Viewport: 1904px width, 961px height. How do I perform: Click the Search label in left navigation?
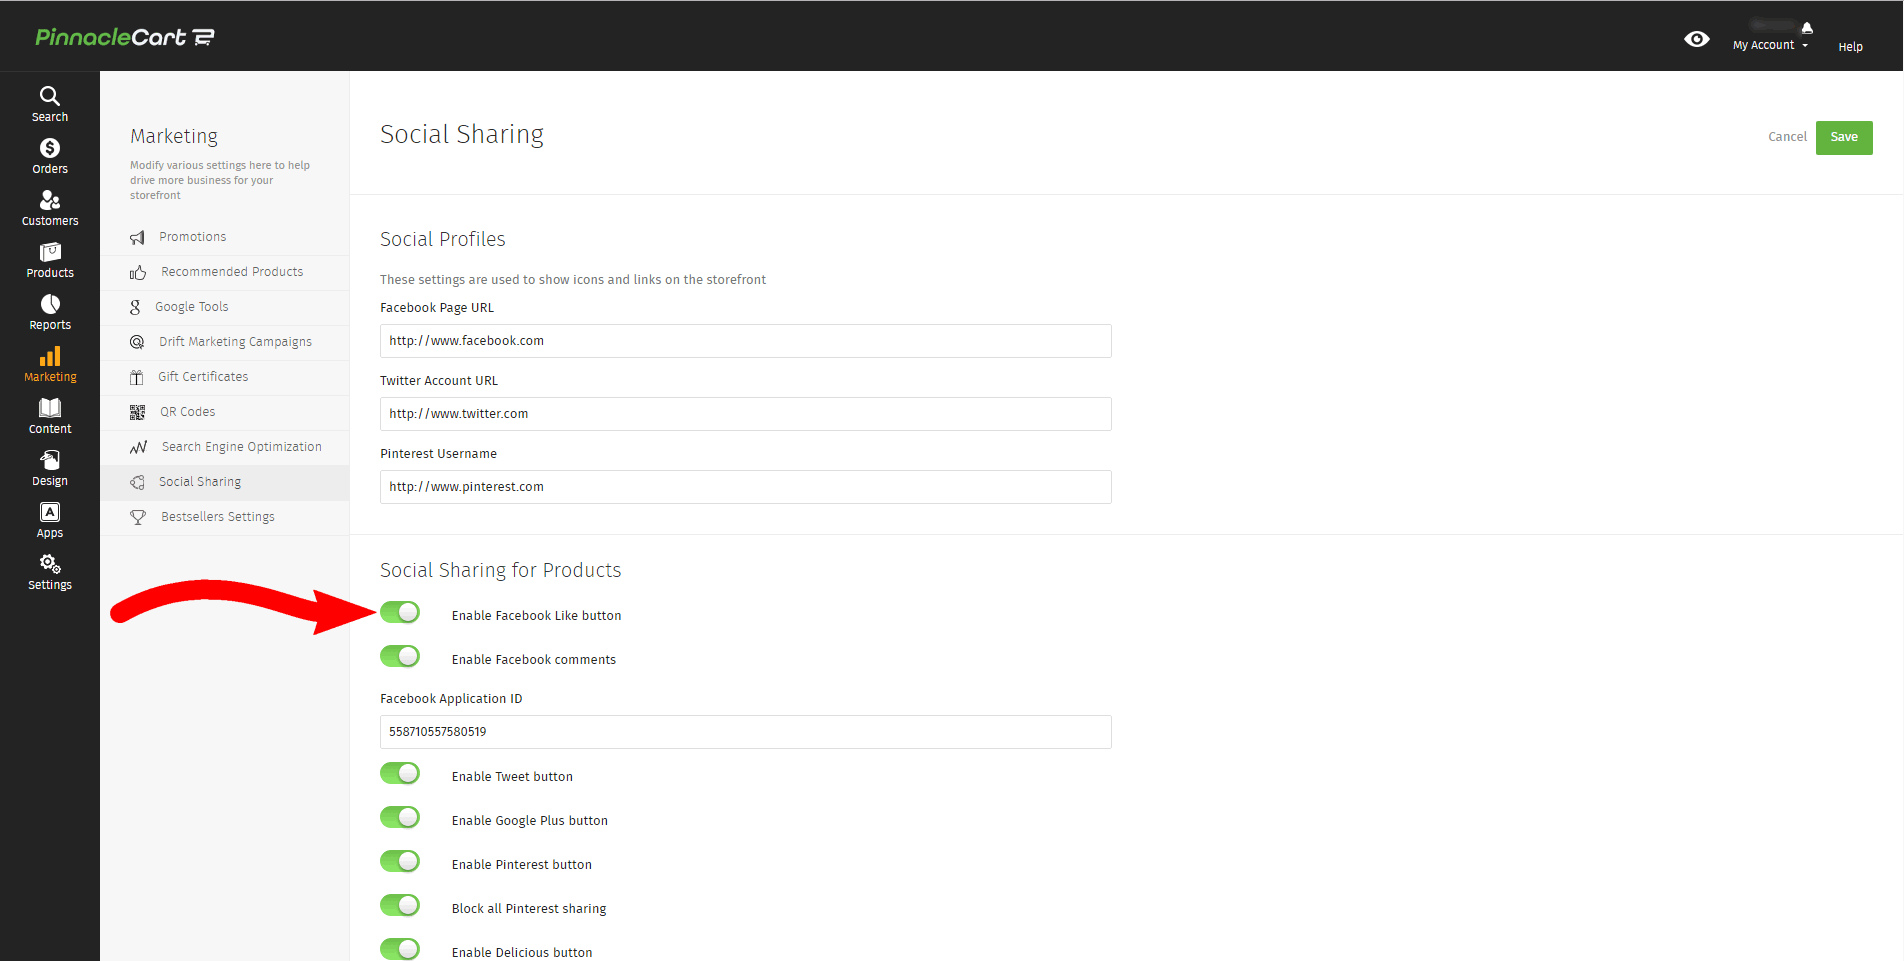point(50,117)
